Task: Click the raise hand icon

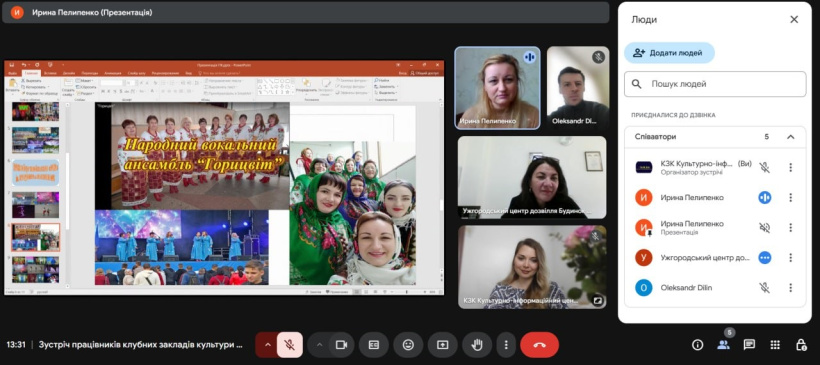Action: [477, 345]
